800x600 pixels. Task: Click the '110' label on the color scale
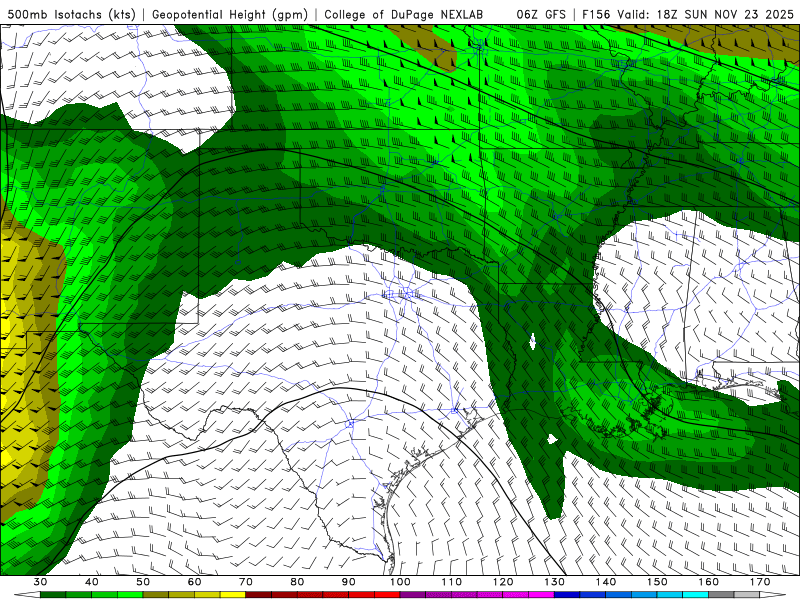coord(452,582)
